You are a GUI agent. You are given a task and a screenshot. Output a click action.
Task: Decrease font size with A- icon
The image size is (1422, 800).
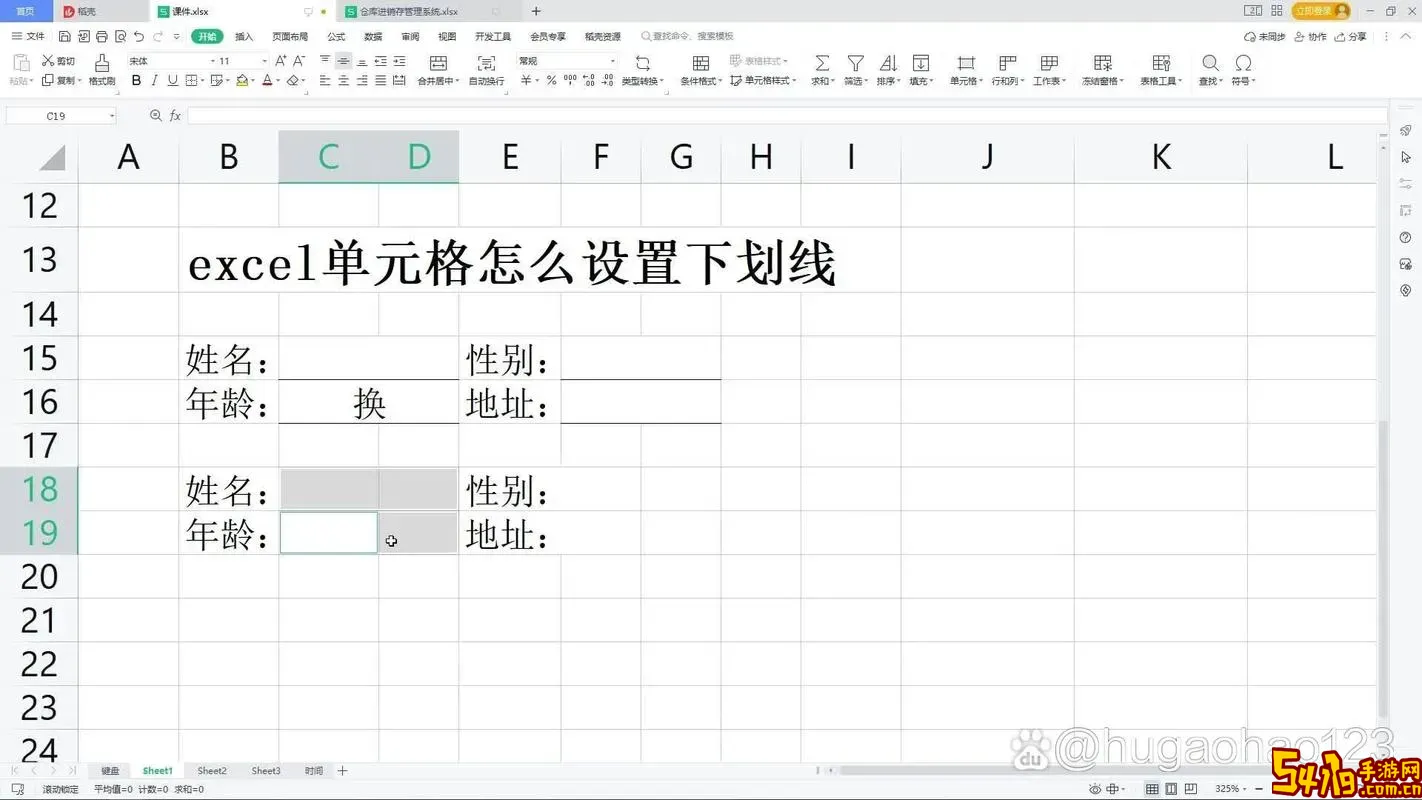298,61
